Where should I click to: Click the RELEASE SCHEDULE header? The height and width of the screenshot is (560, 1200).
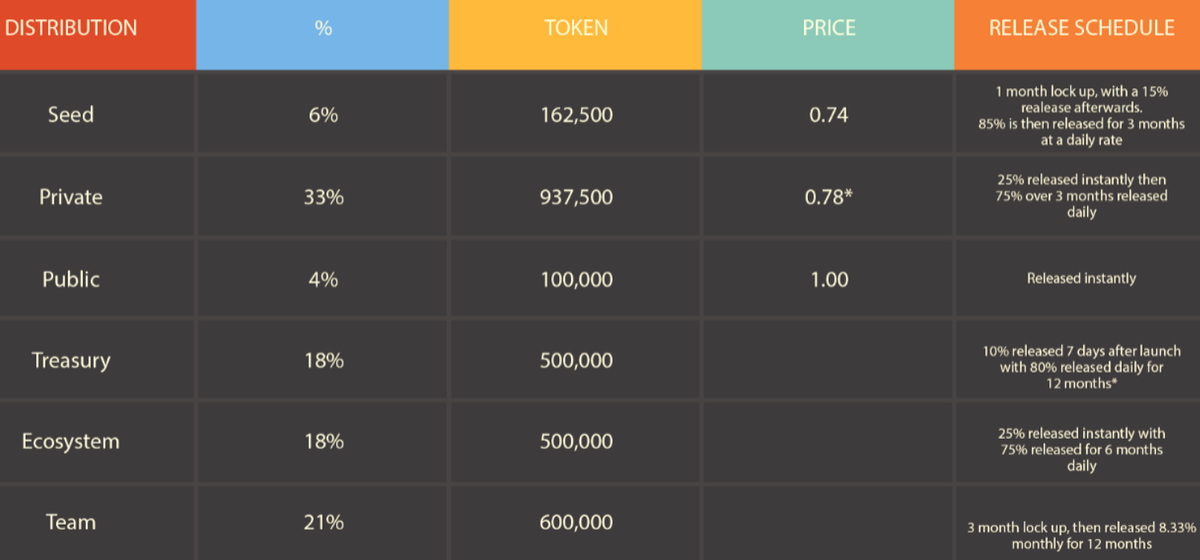pyautogui.click(x=1081, y=29)
